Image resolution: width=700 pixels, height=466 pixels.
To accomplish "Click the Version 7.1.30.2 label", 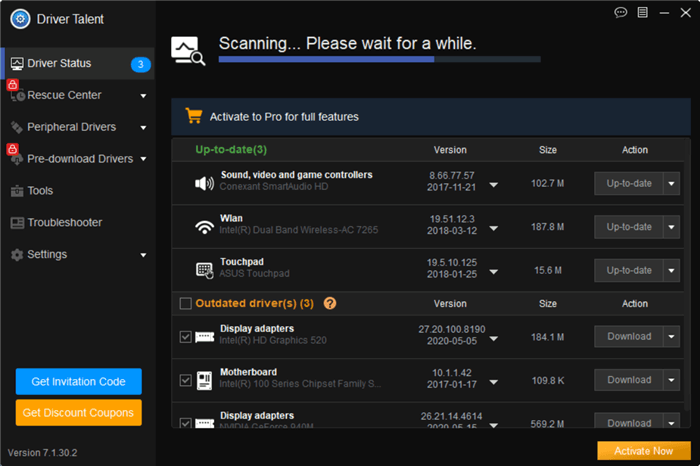I will (x=42, y=453).
